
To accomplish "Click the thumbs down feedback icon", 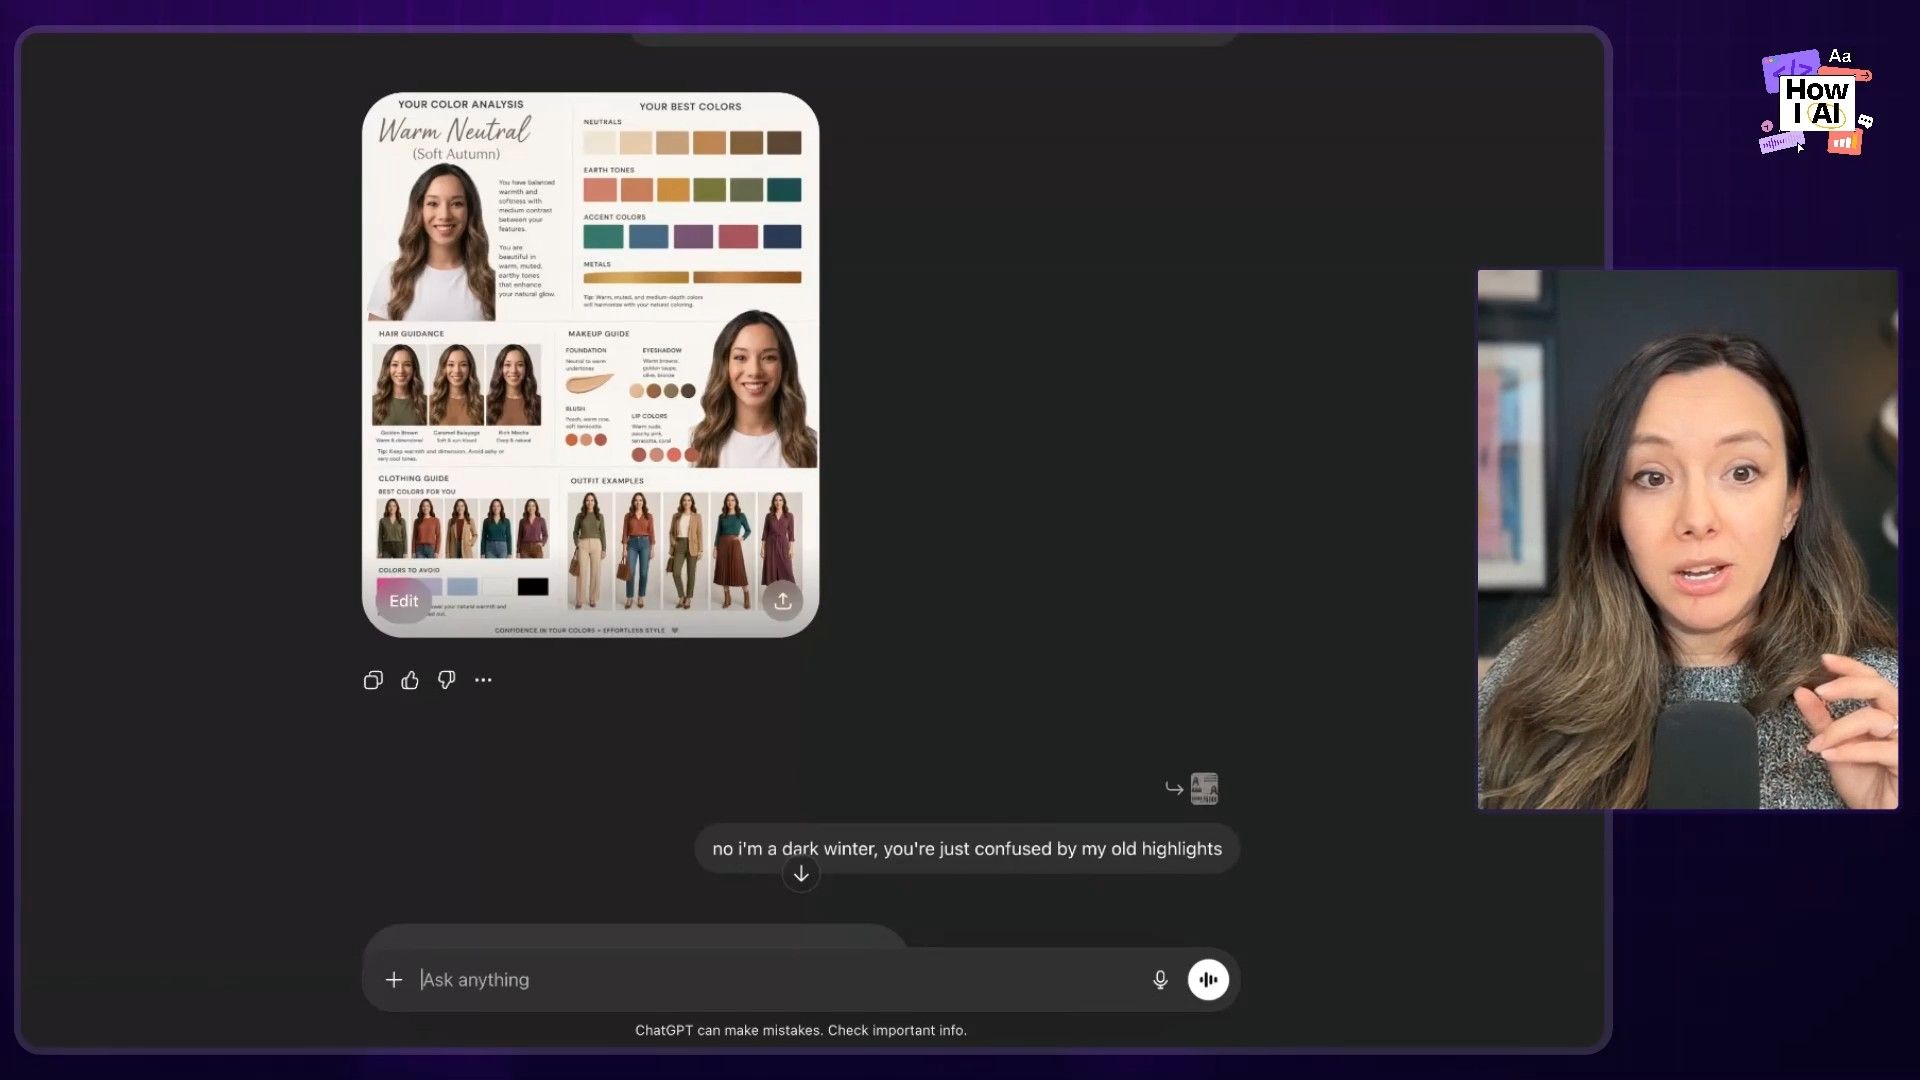I will pyautogui.click(x=446, y=680).
